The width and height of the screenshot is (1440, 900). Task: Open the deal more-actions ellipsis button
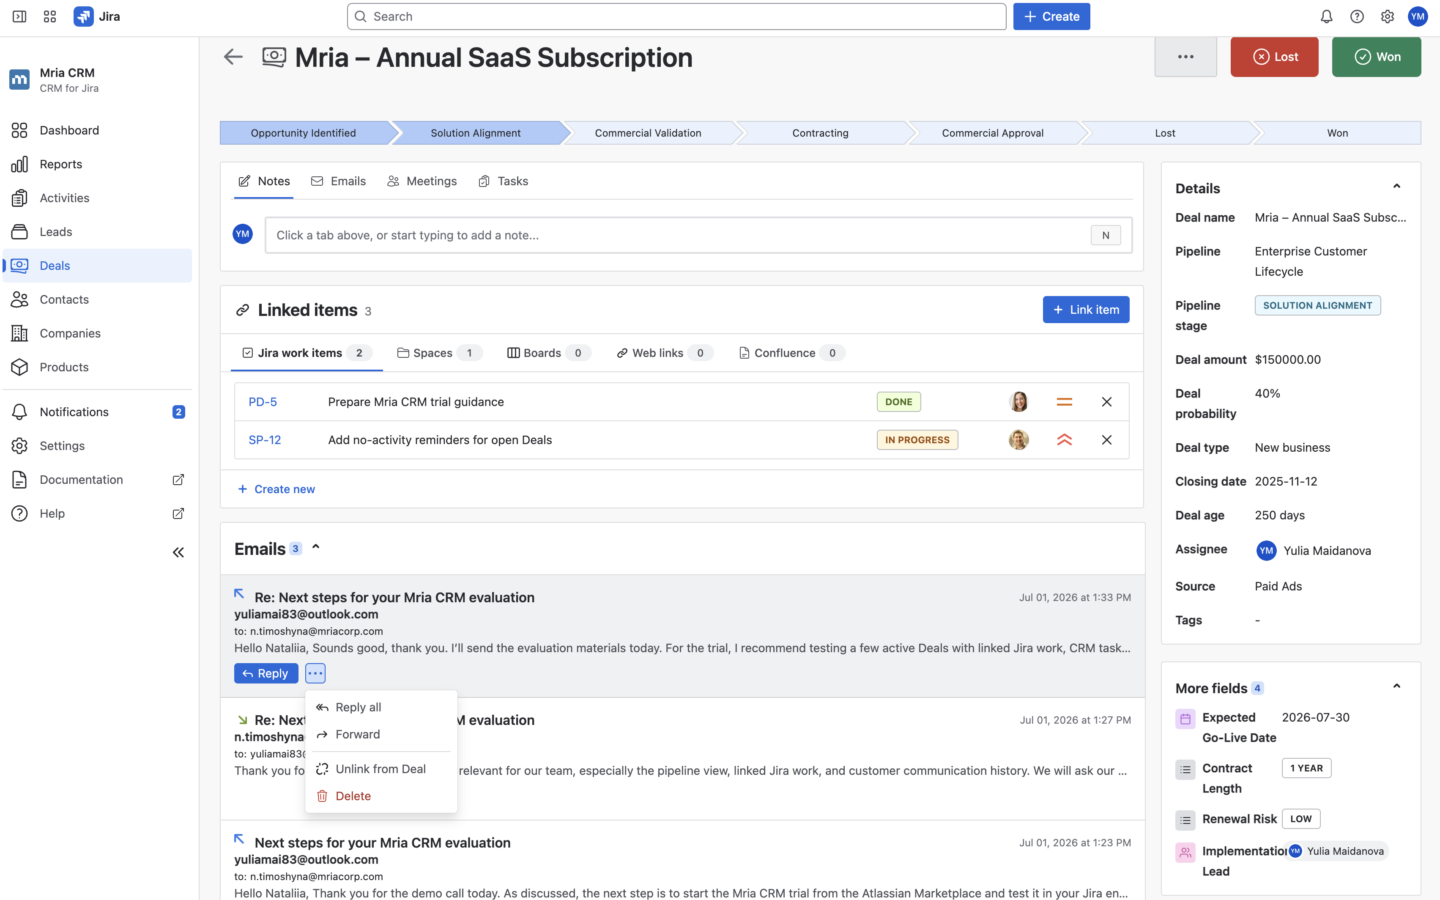coord(1186,57)
